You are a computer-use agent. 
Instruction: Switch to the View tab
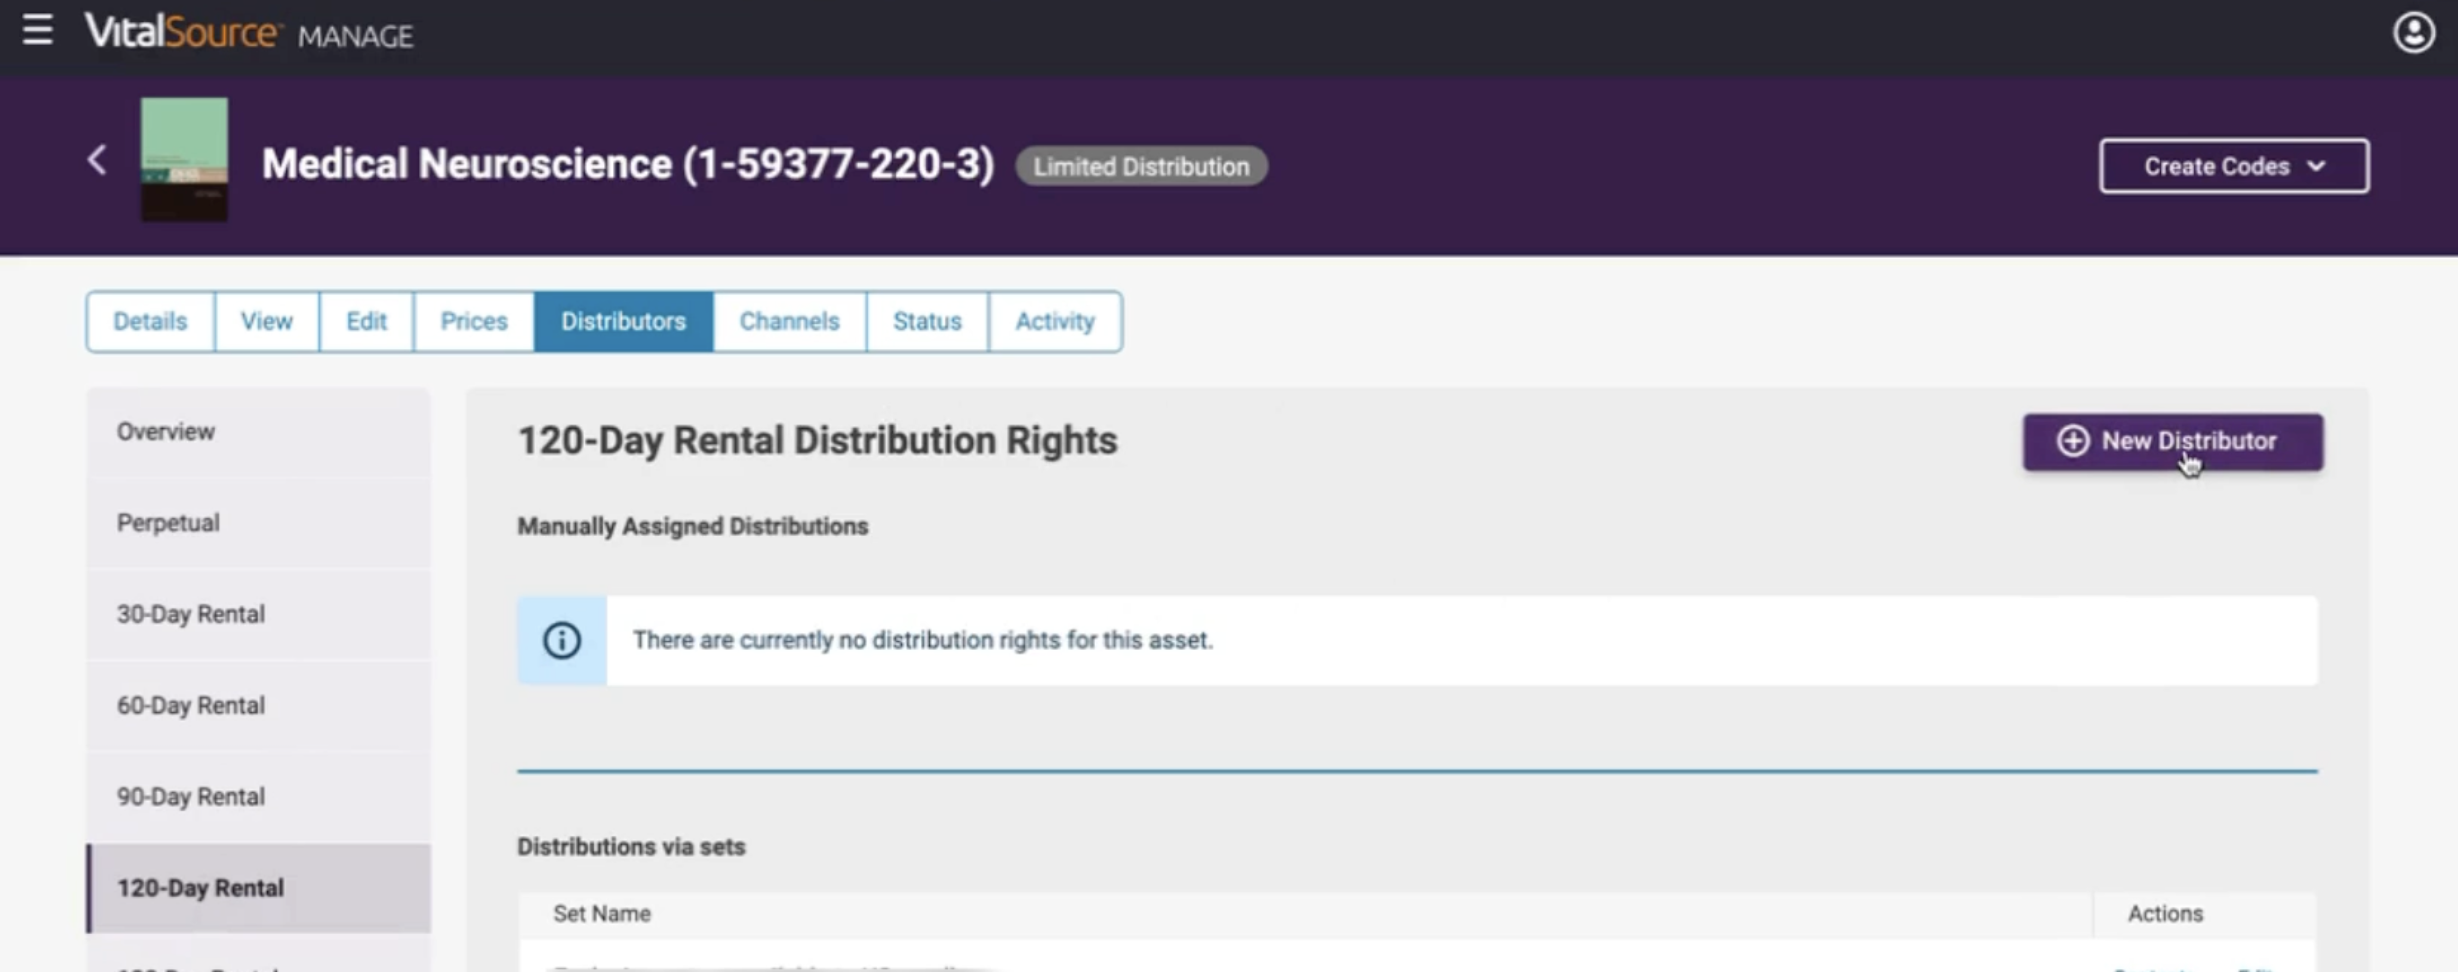click(267, 322)
